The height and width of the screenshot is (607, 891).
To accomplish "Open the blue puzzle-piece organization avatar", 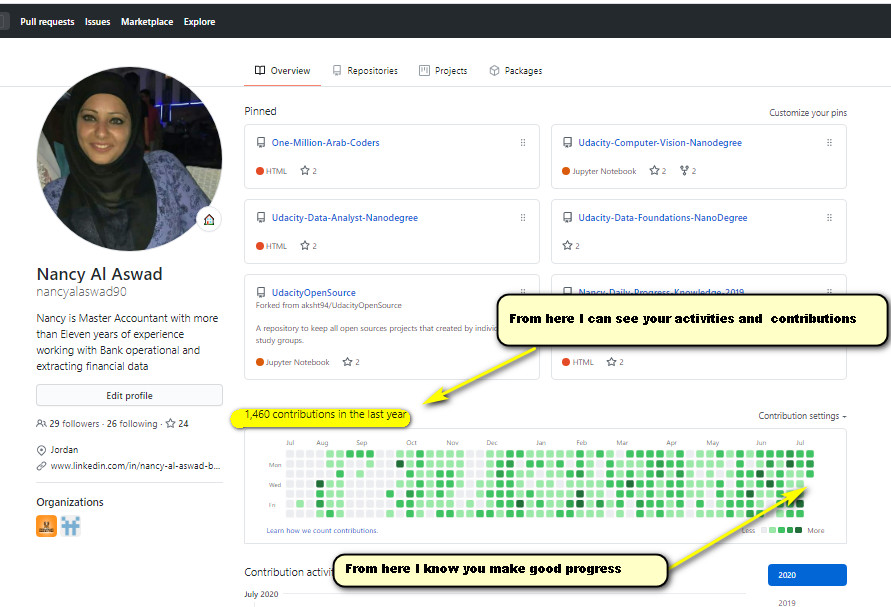I will pyautogui.click(x=70, y=525).
